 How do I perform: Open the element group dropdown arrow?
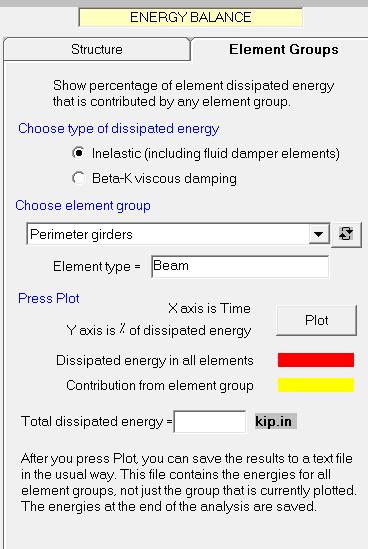pos(318,234)
